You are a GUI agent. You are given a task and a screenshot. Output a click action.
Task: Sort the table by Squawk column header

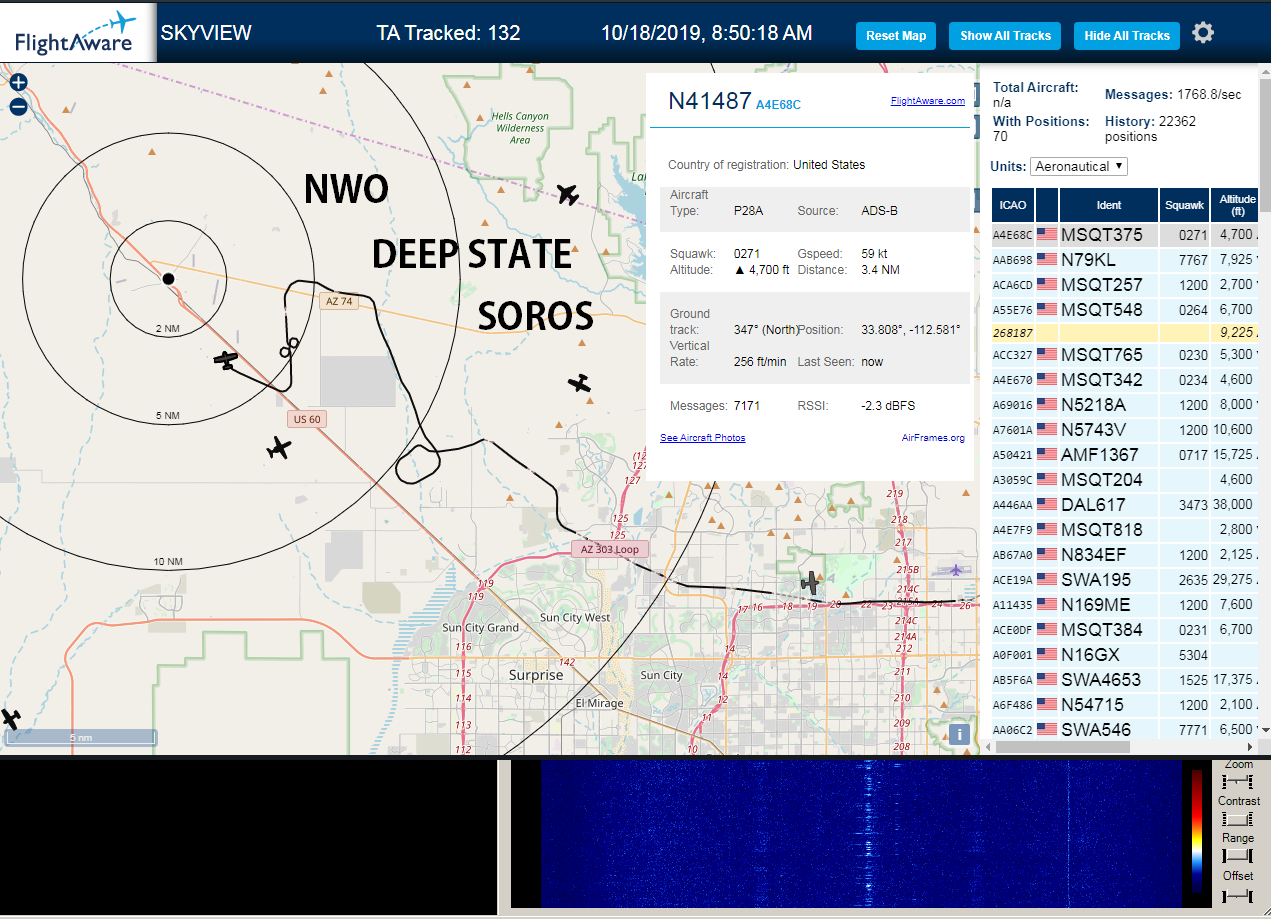(1185, 205)
